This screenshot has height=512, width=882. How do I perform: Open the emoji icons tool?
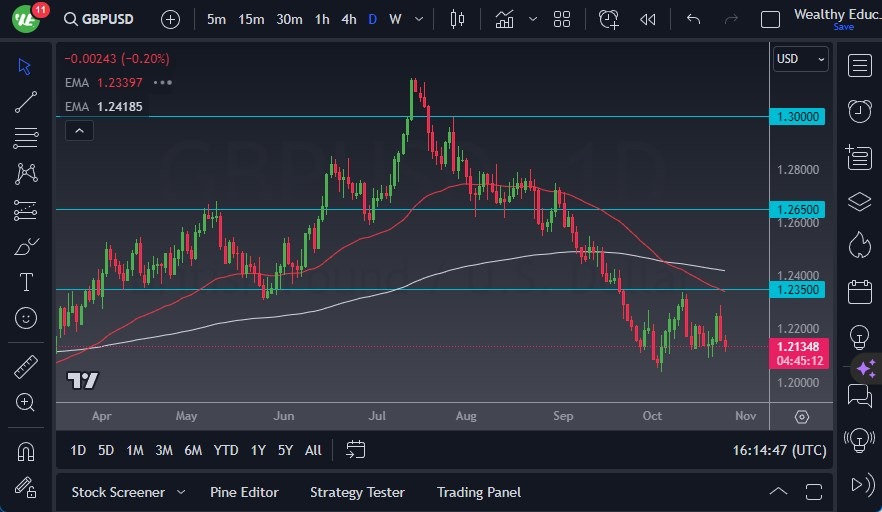(26, 318)
